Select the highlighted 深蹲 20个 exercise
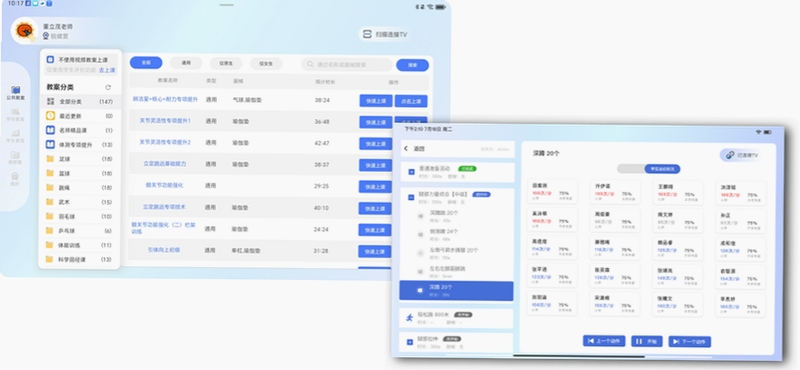Viewport: 800px width, 370px height. click(x=457, y=290)
